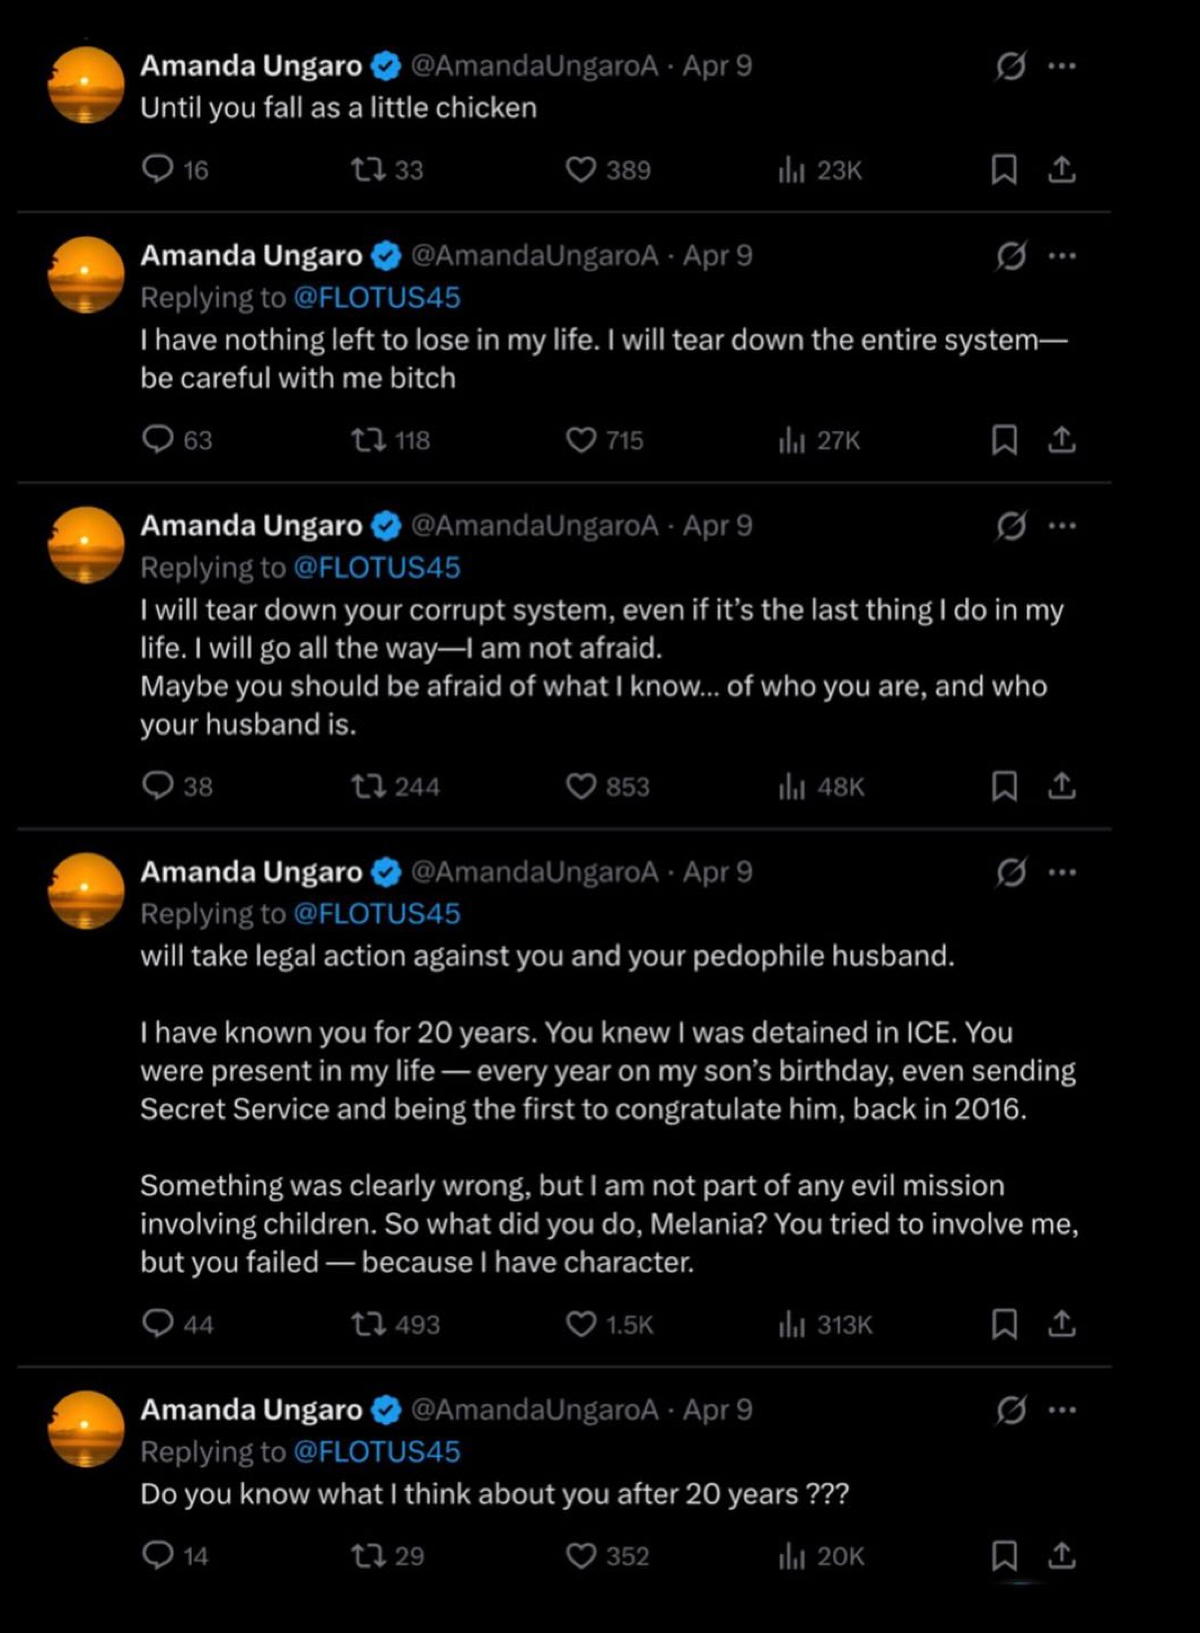Bookmark the "nothing left to lose" post
Screen dimensions: 1200x1633
click(1004, 440)
